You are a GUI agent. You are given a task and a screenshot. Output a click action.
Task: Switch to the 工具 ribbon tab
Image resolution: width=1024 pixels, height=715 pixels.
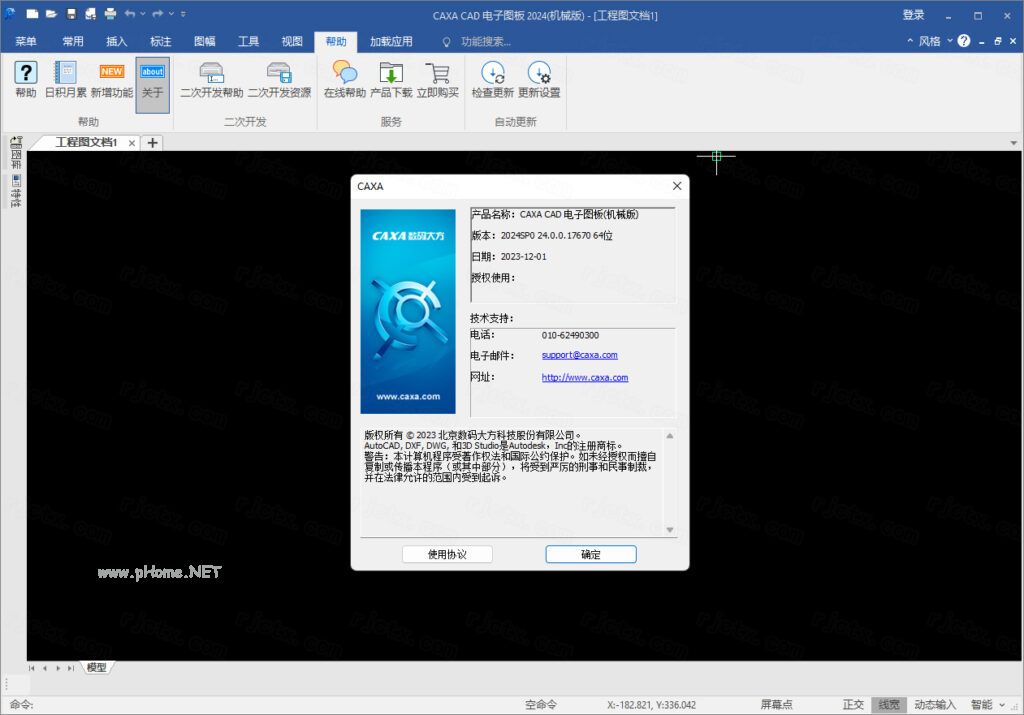tap(248, 41)
